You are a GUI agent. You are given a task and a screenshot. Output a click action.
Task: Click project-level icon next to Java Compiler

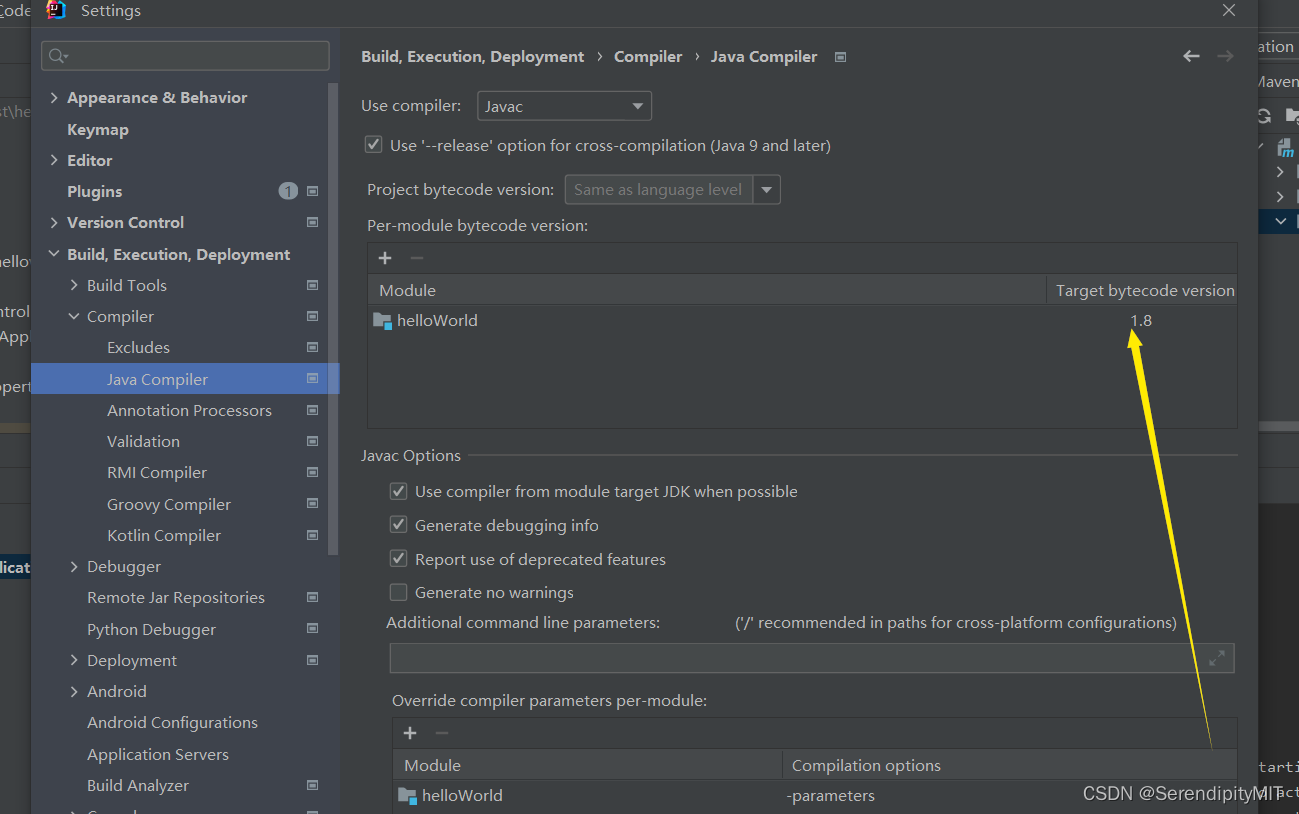pyautogui.click(x=312, y=379)
